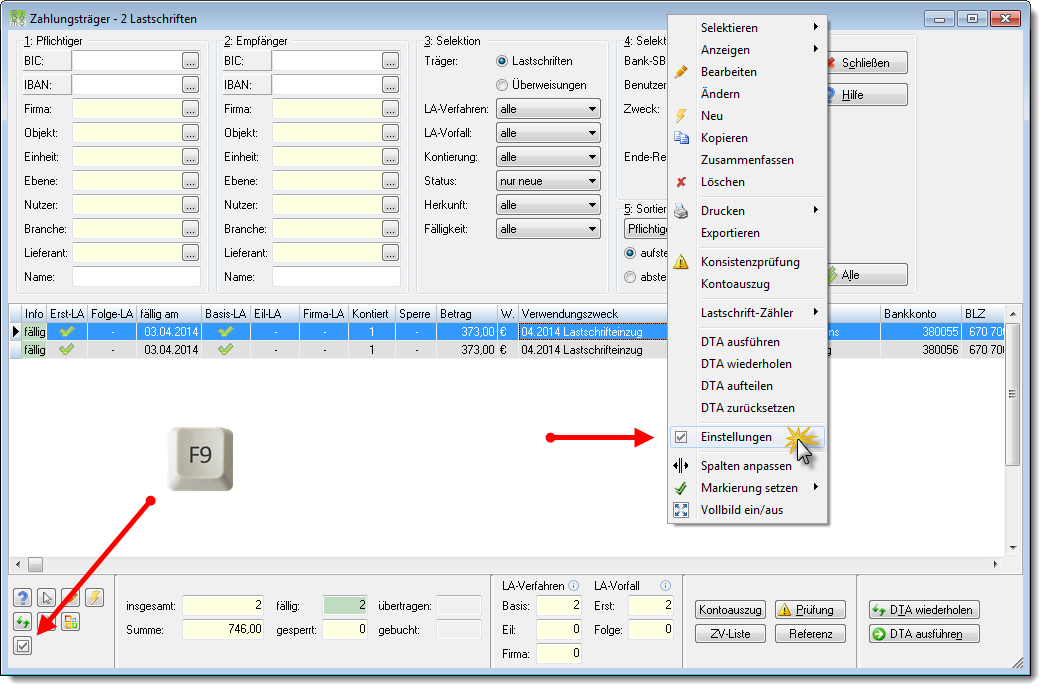Open lookup button for Pflichtiger IBAN
The height and width of the screenshot is (691, 1046).
click(191, 85)
